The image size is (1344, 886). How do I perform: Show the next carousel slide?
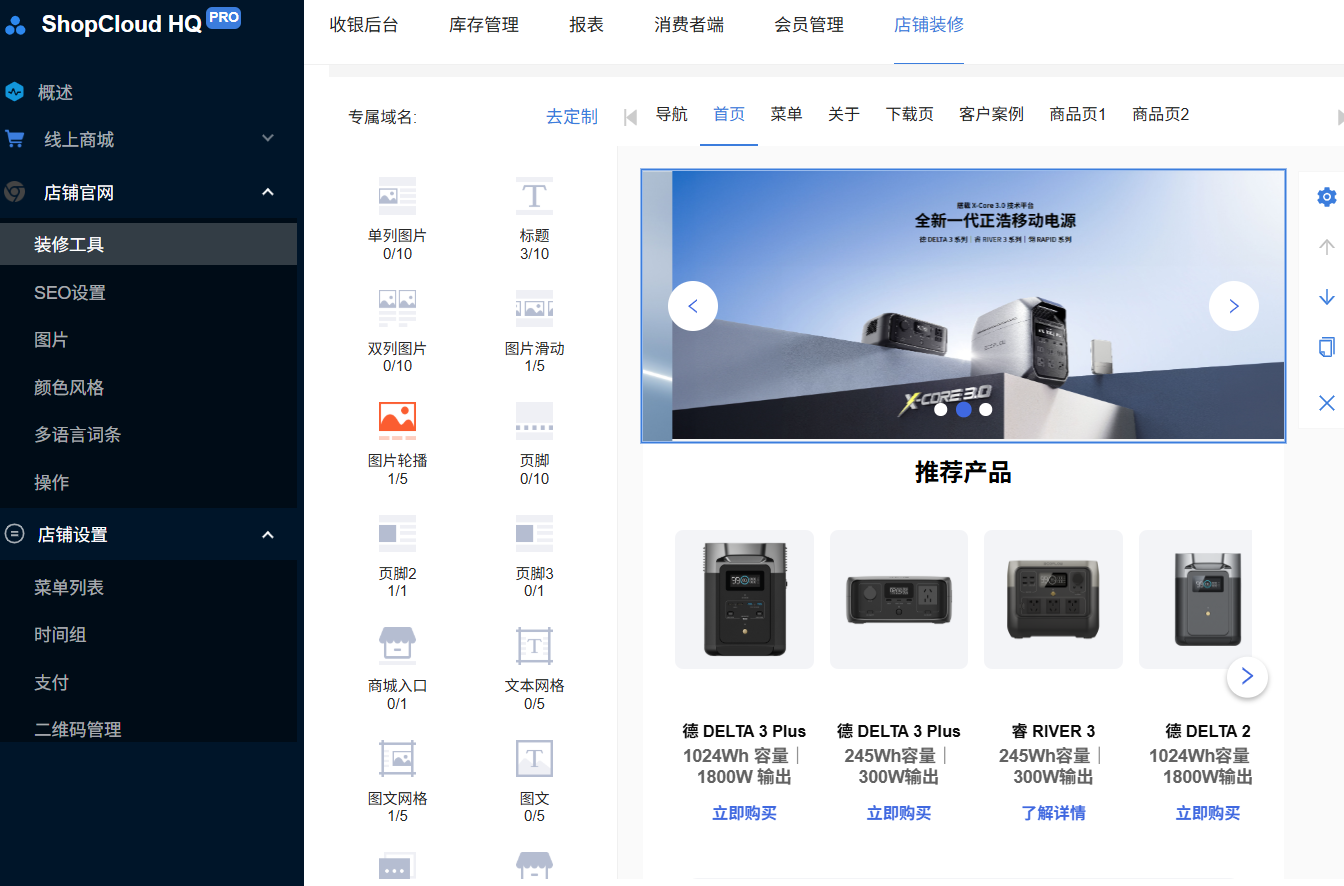click(x=1234, y=306)
